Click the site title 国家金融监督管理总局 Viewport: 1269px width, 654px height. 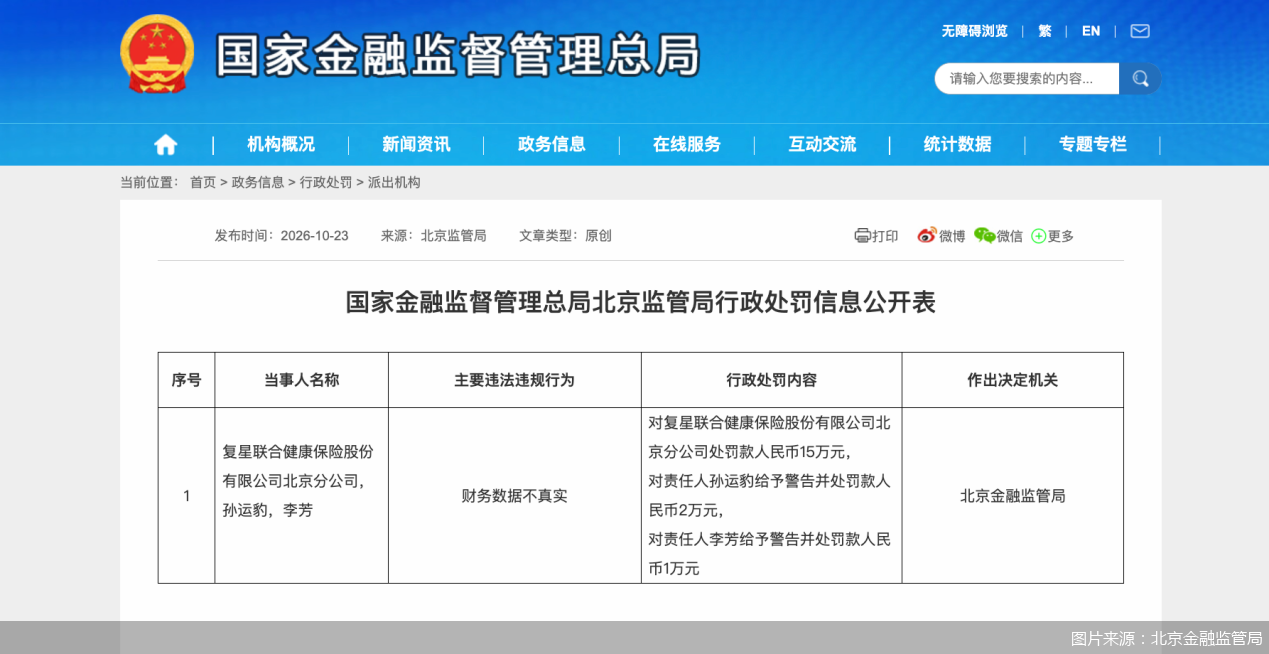click(x=458, y=55)
